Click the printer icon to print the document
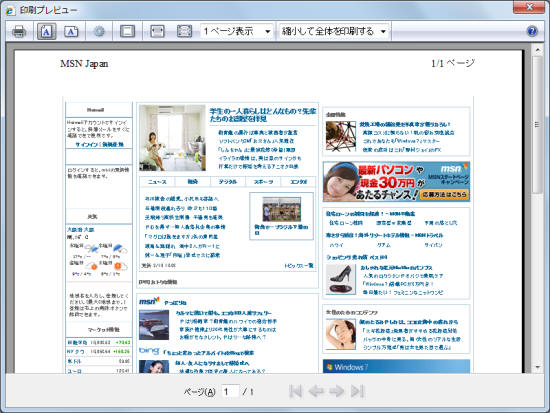 click(19, 32)
